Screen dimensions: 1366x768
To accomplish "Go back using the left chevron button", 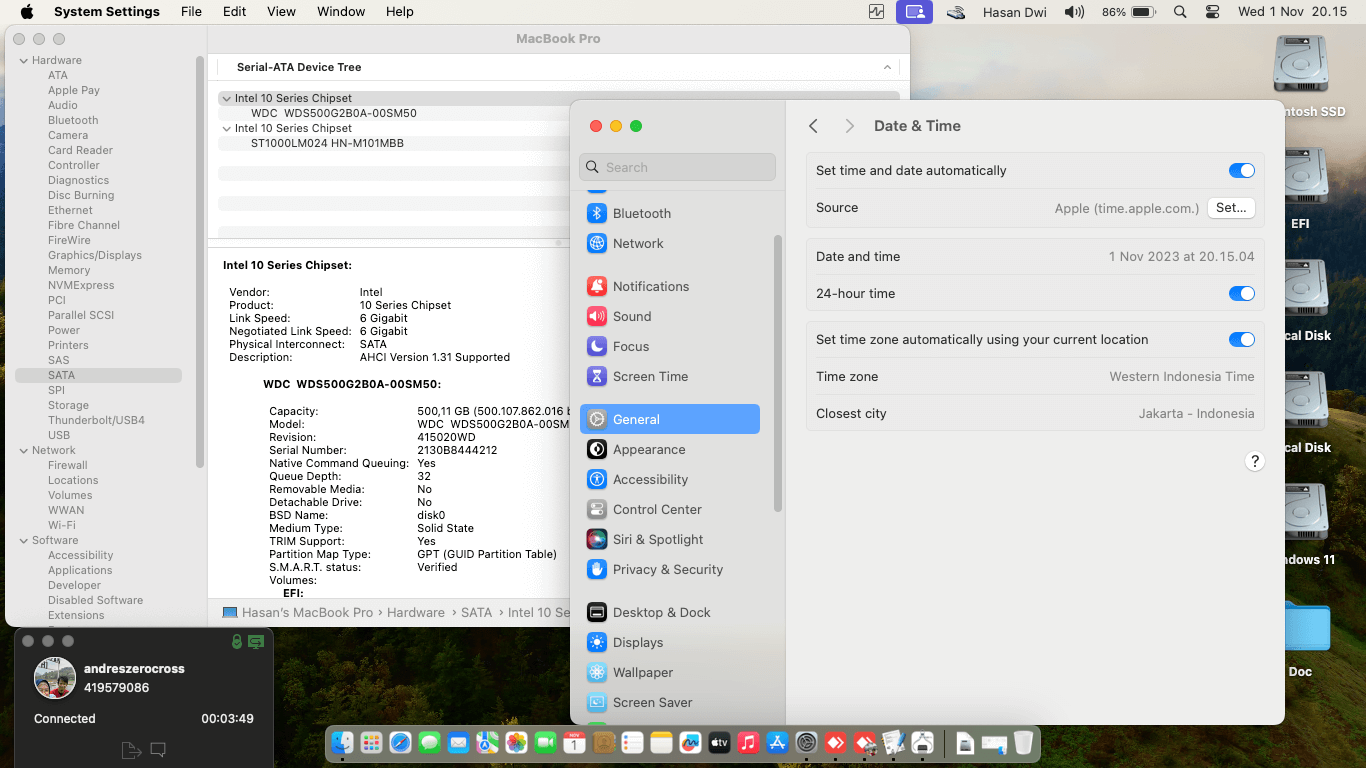I will (x=814, y=126).
